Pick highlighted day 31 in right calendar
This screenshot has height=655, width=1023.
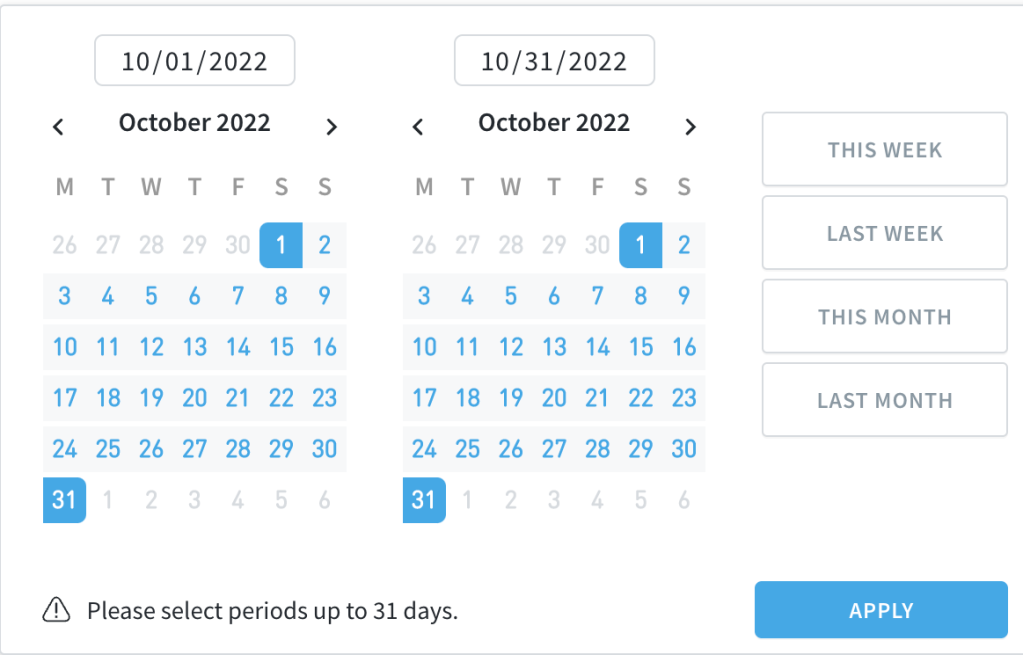(424, 500)
